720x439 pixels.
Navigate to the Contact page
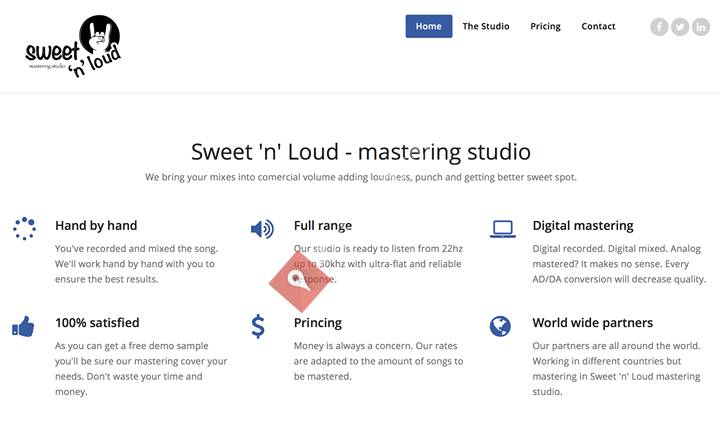point(598,26)
